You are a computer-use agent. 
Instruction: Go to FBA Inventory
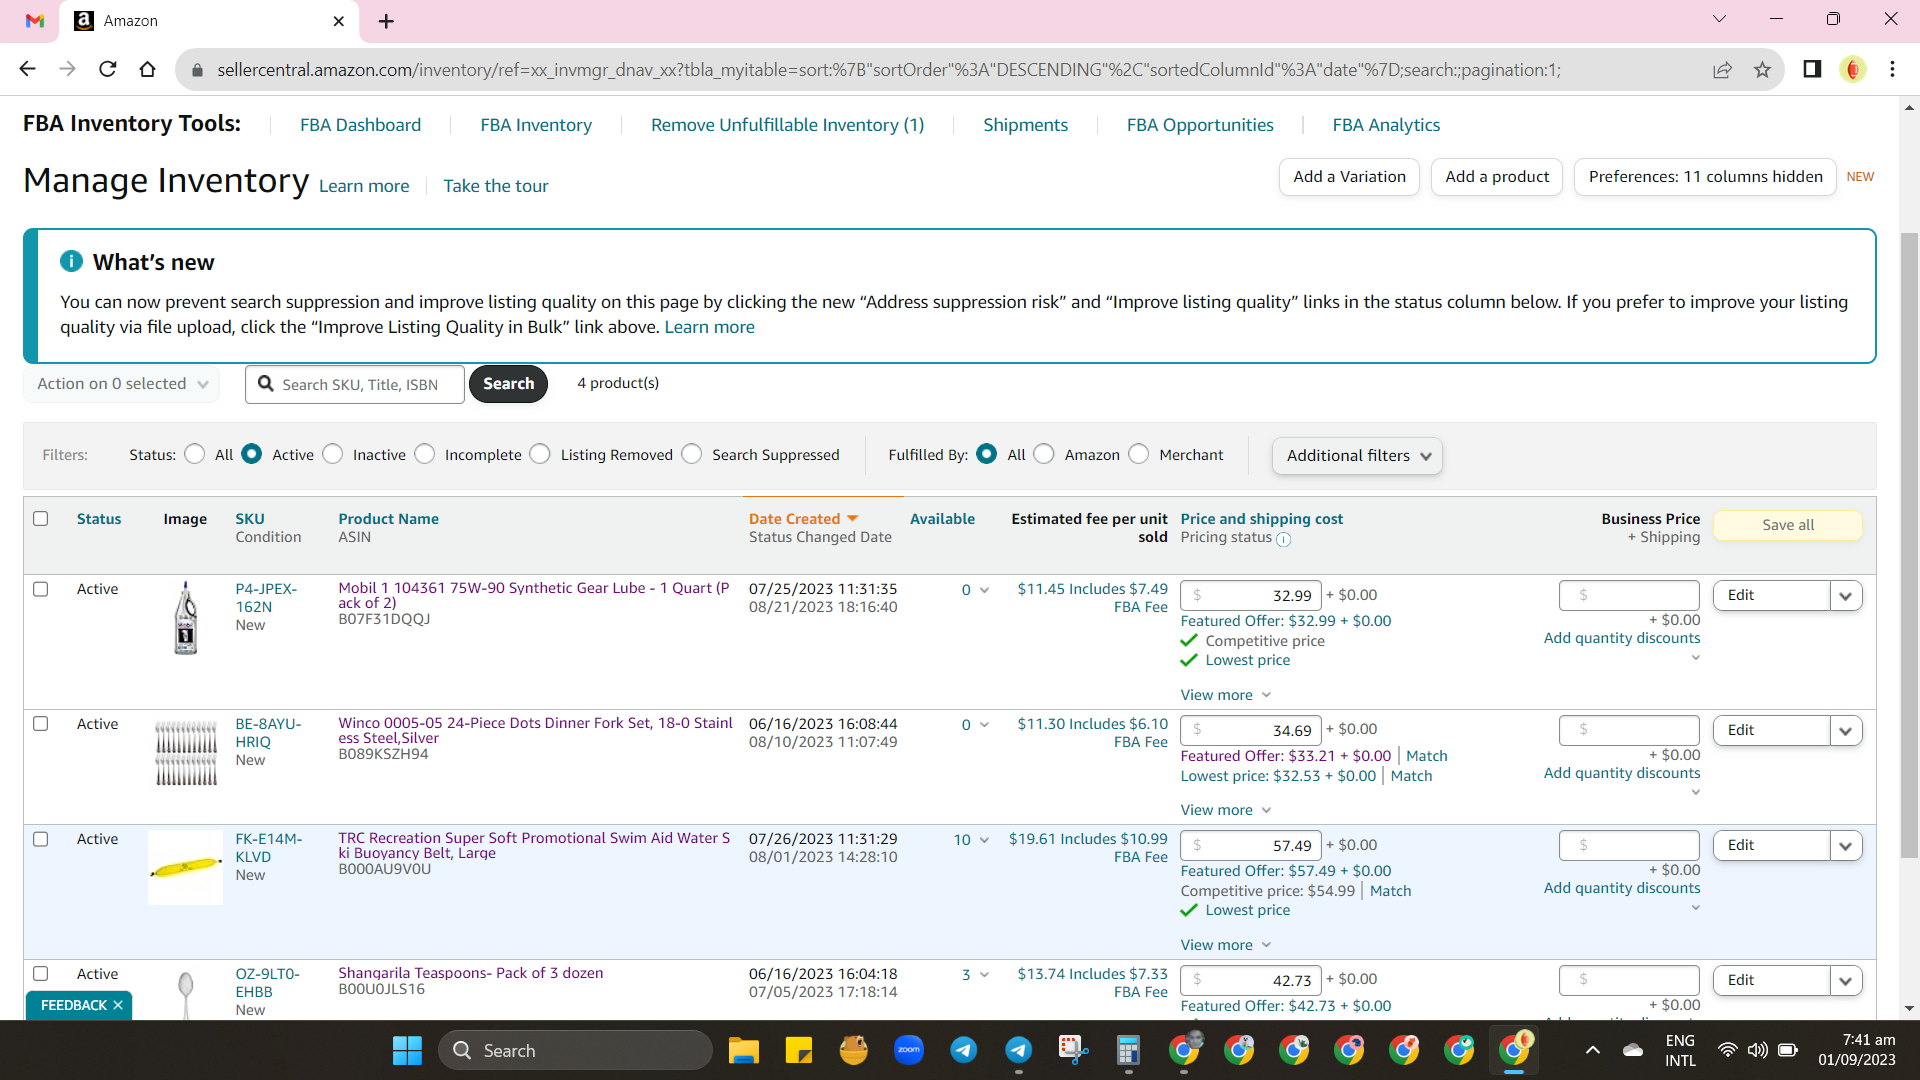536,125
